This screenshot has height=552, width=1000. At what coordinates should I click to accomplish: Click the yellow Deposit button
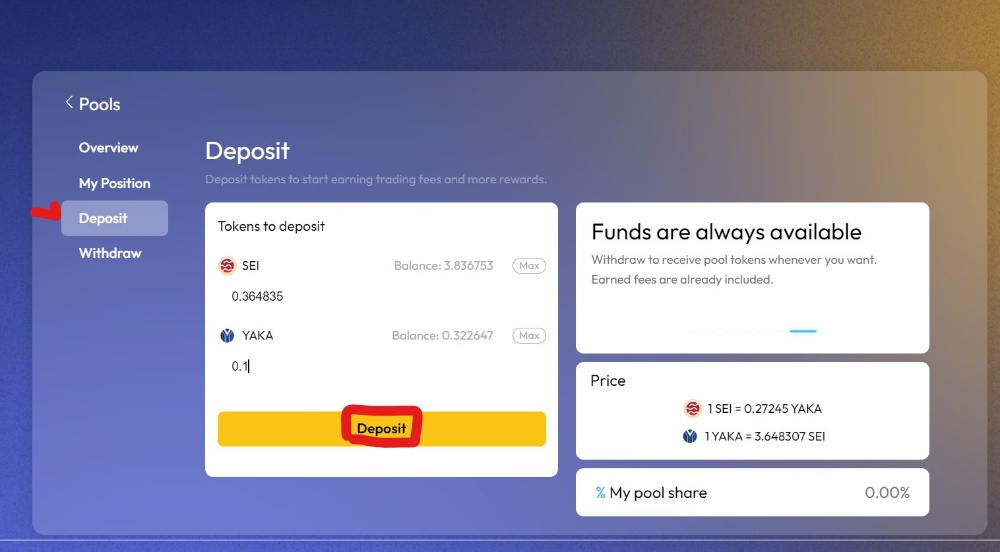(x=381, y=429)
